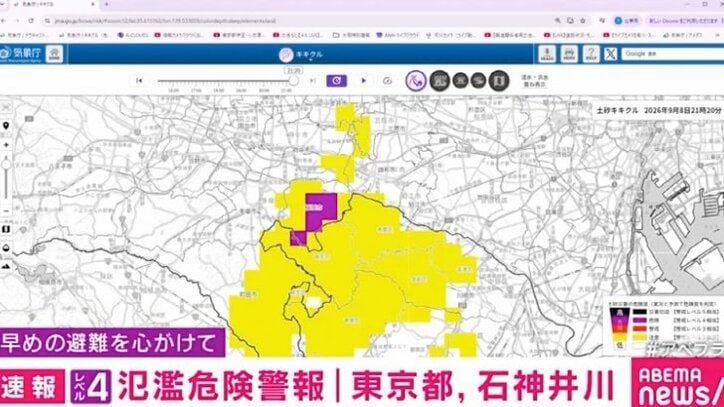The width and height of the screenshot is (724, 407).
Task: Expand the terrain mountain icon at left
Action: click(6, 267)
